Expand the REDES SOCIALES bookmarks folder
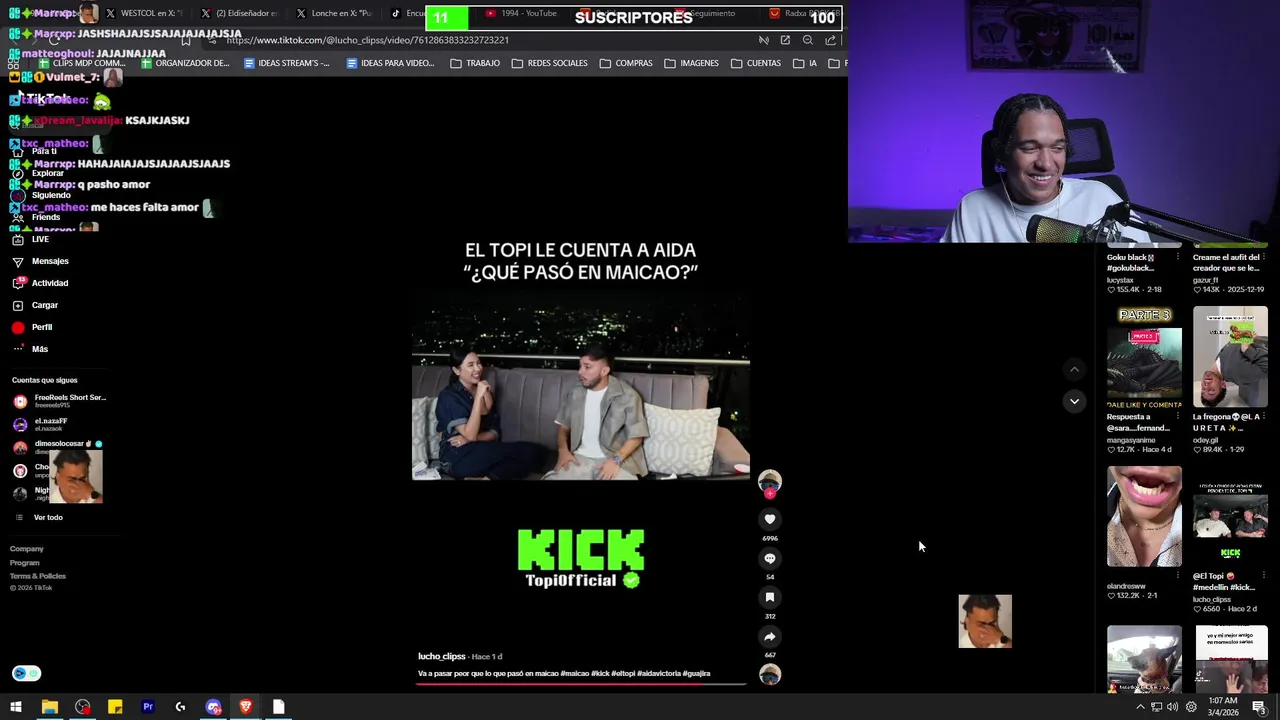This screenshot has width=1280, height=720. point(549,63)
